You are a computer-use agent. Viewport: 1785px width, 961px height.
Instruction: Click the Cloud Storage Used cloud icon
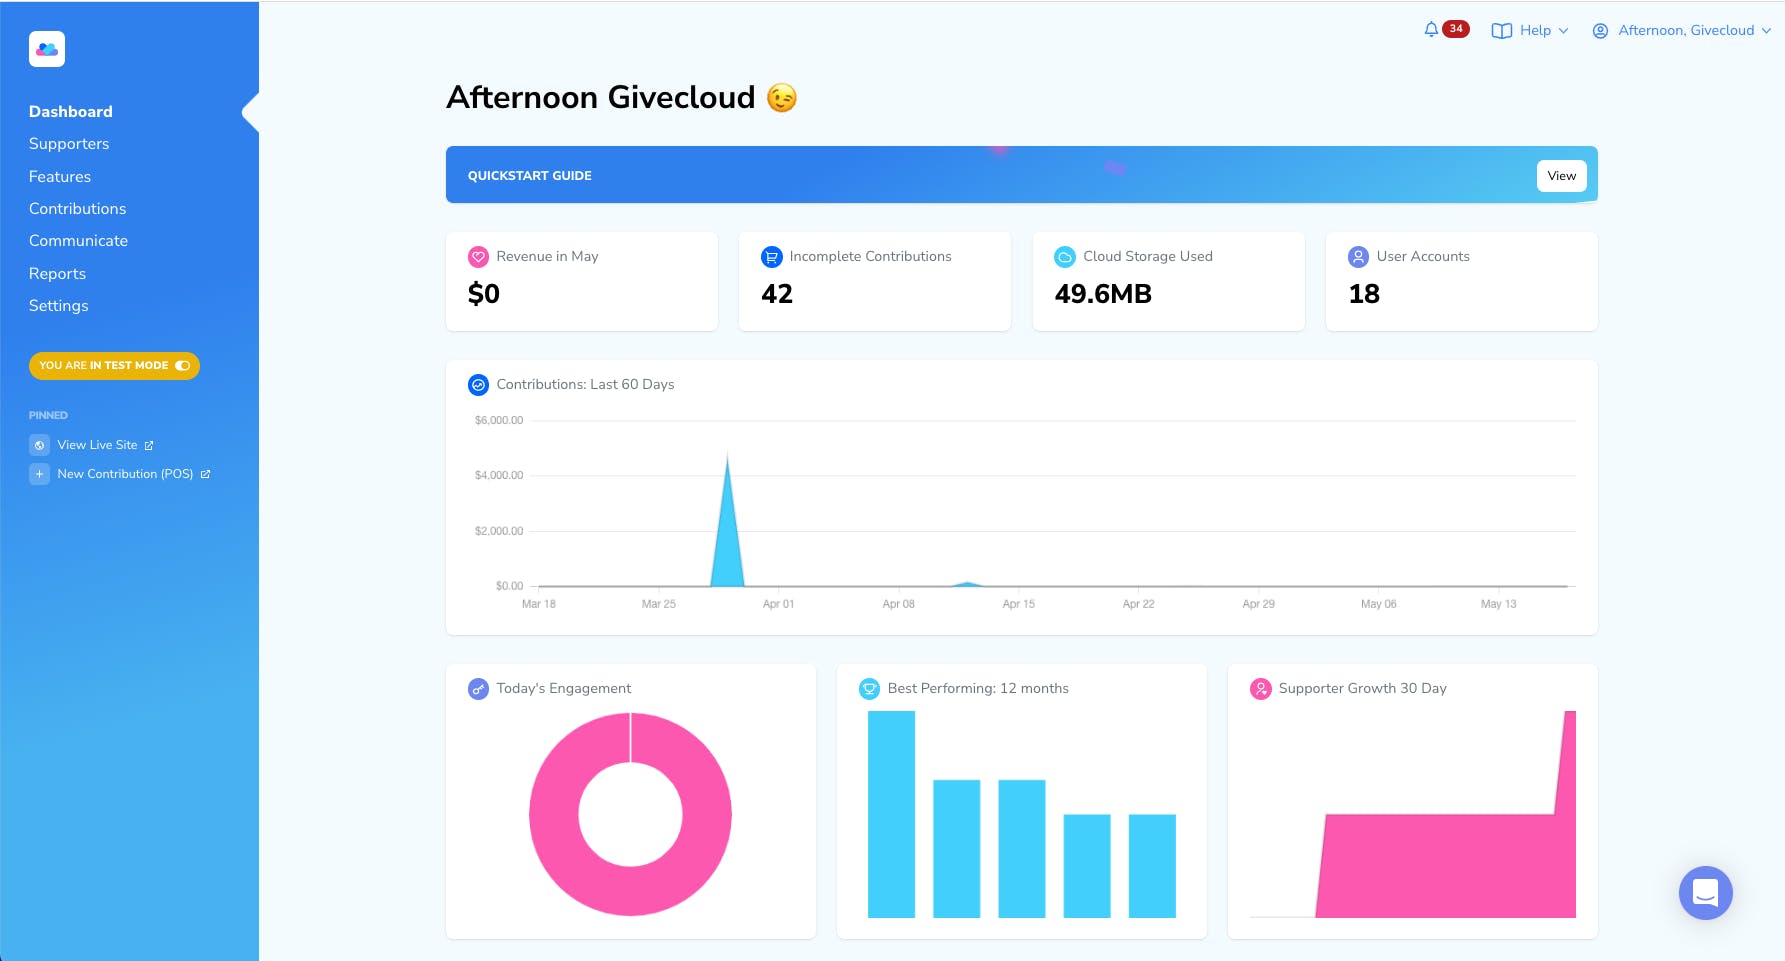[1064, 256]
